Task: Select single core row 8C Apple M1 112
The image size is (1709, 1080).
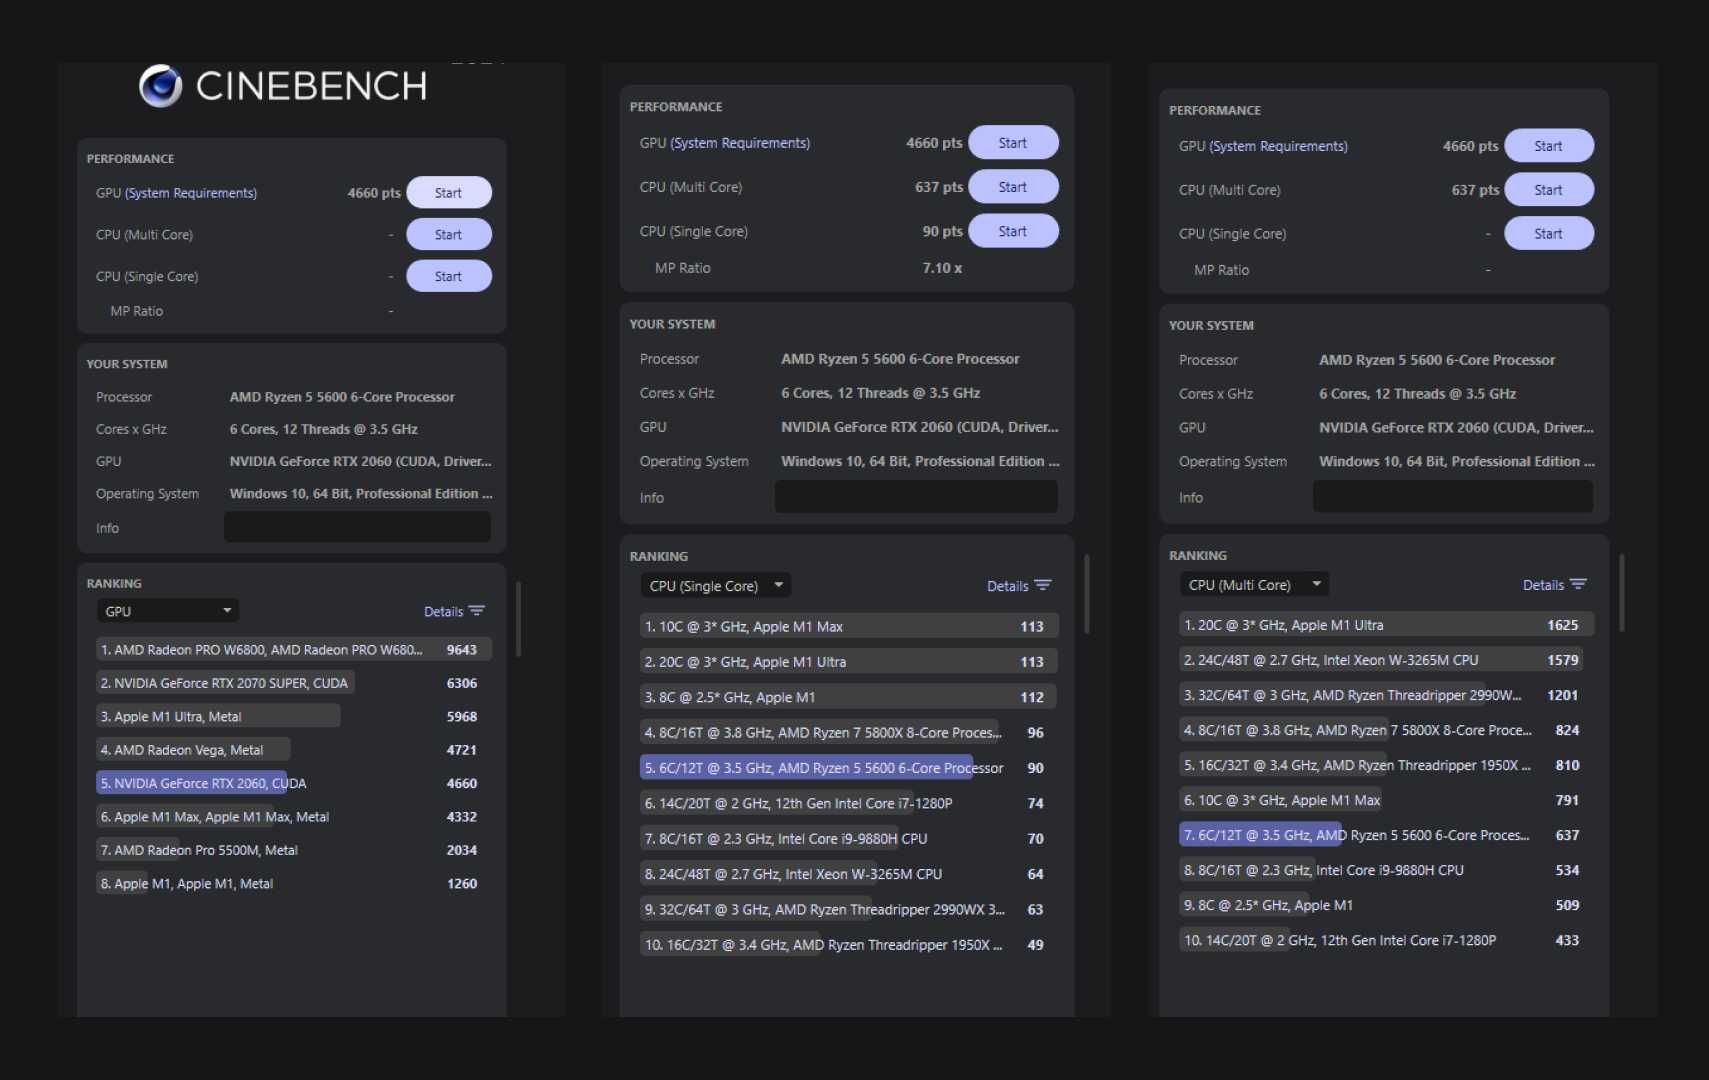Action: tap(849, 697)
